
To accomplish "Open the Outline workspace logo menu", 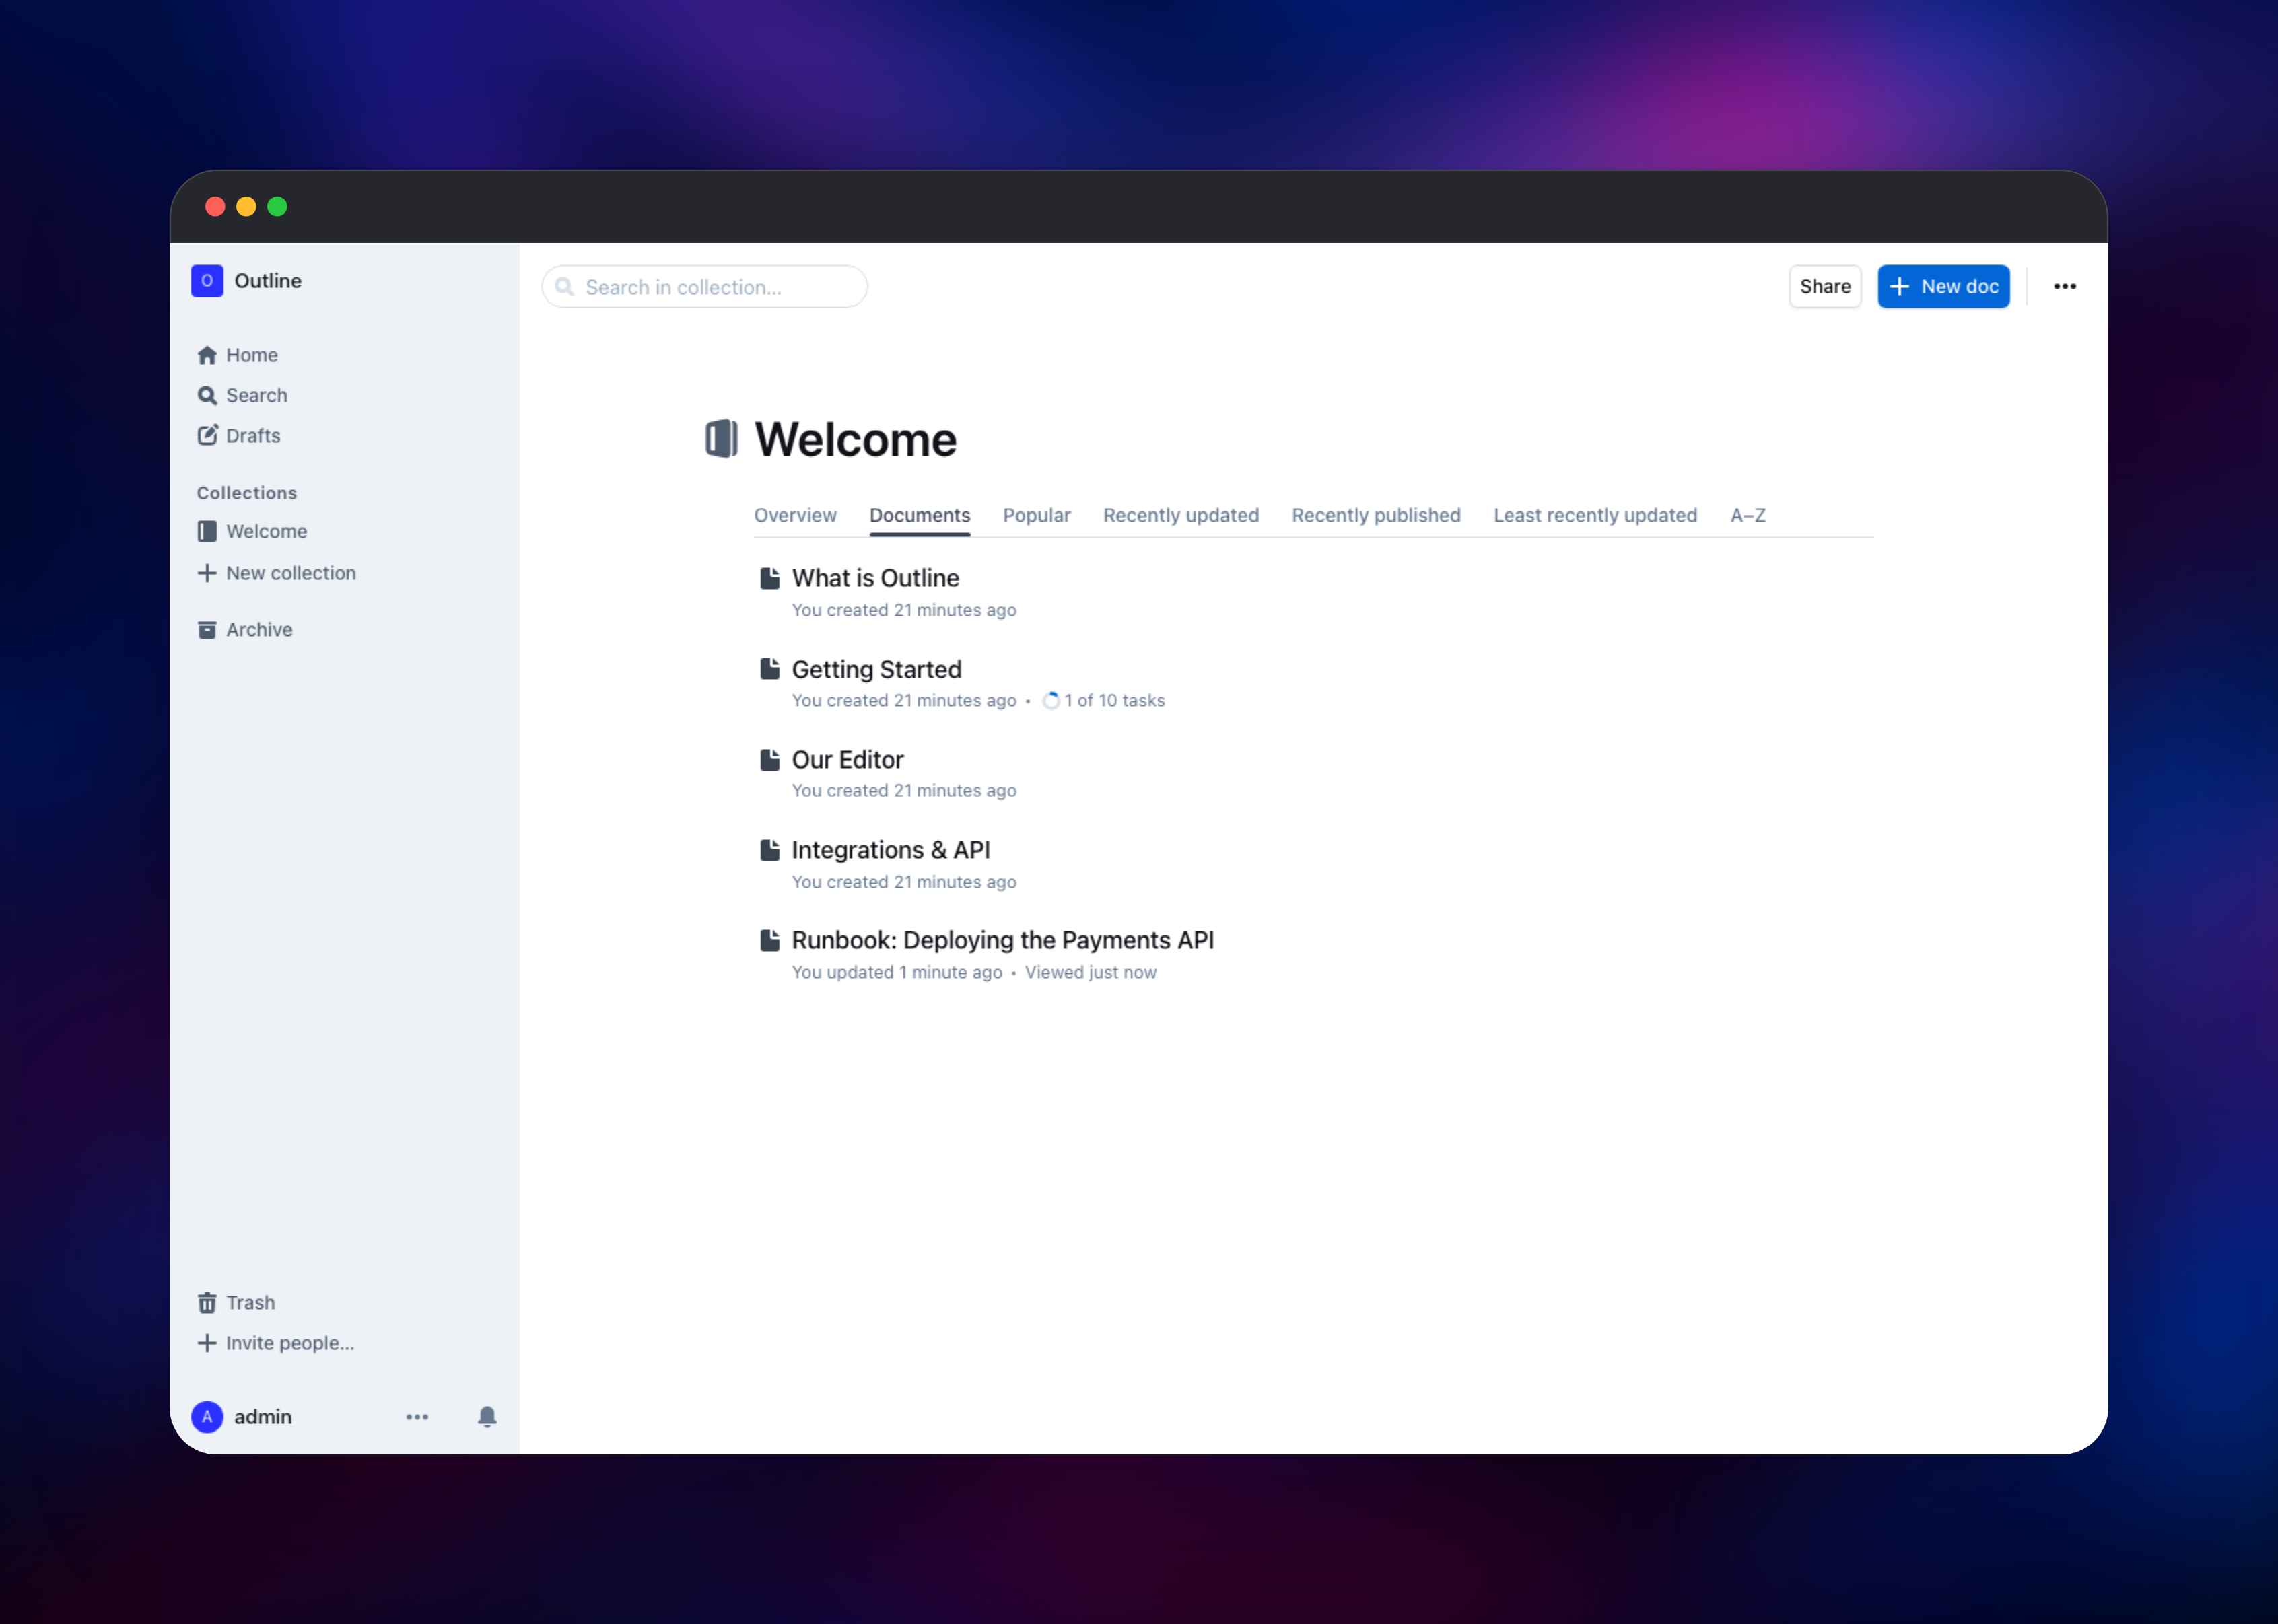I will (207, 281).
